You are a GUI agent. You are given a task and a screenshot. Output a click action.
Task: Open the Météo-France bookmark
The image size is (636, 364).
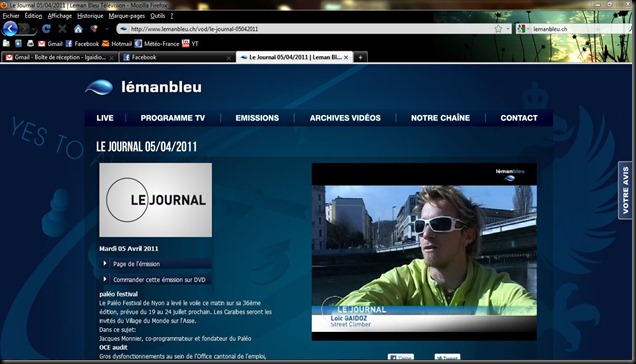coord(157,43)
